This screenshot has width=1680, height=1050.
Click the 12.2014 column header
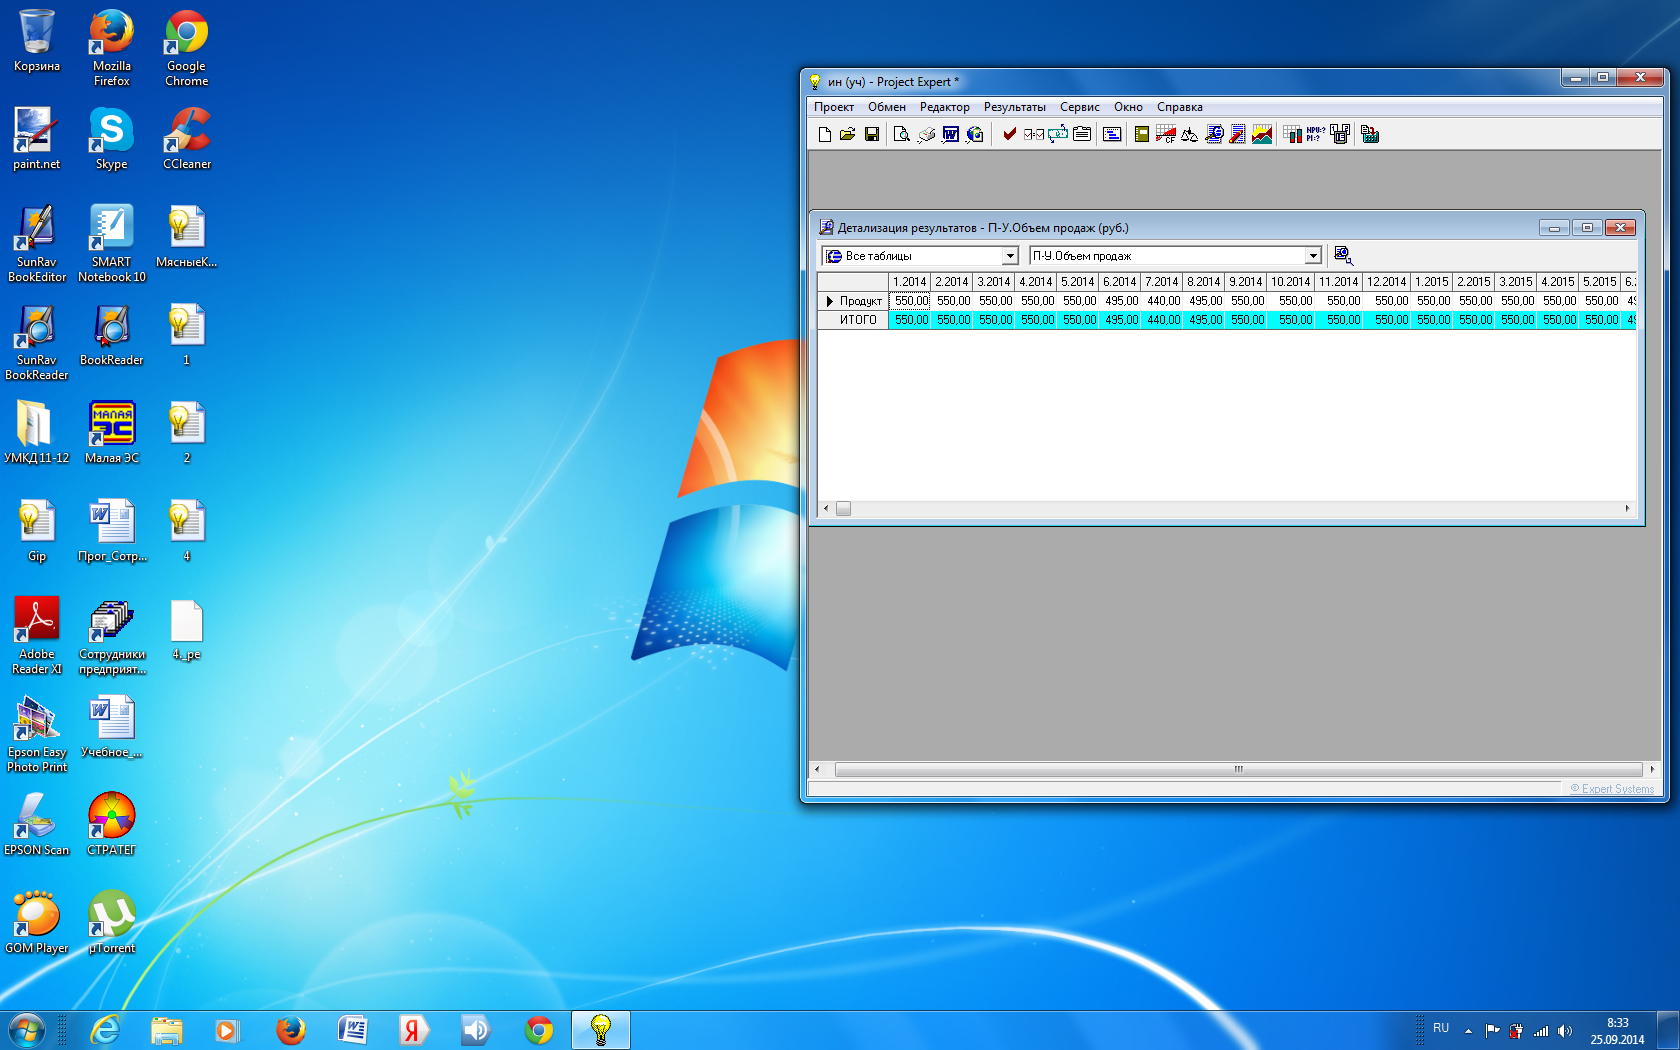pos(1386,282)
